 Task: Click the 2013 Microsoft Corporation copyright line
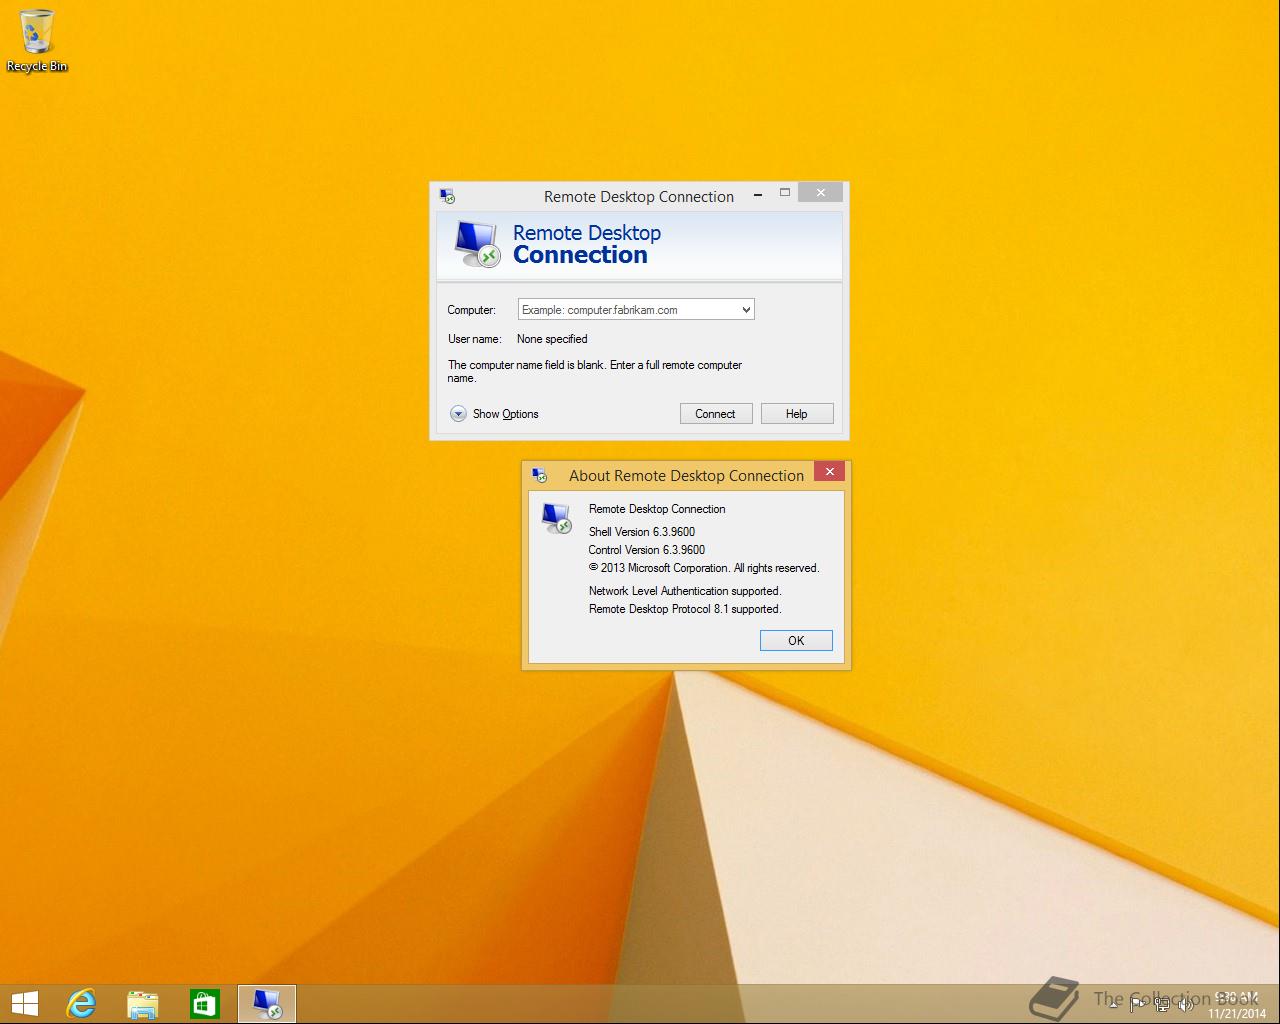pos(704,568)
